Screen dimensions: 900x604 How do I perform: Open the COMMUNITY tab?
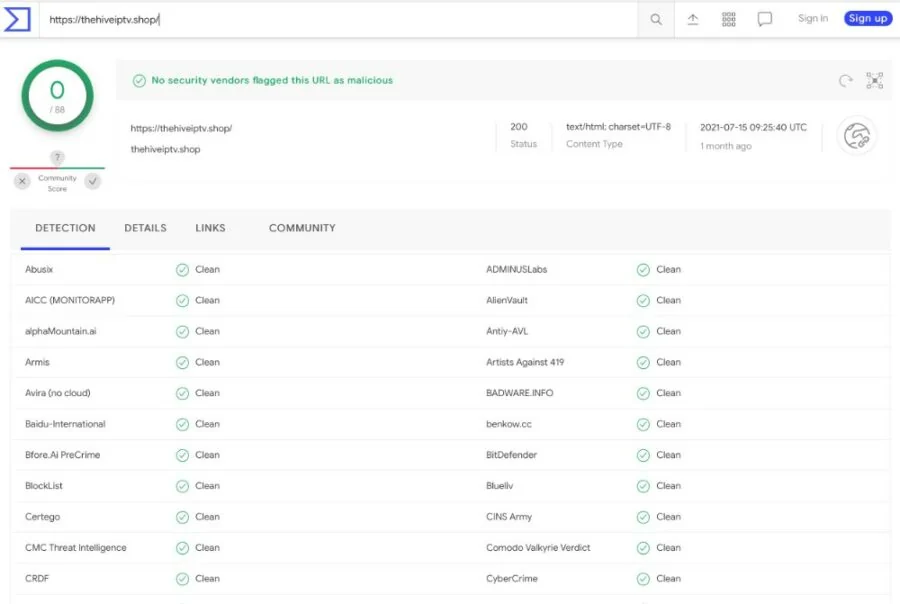click(x=302, y=228)
